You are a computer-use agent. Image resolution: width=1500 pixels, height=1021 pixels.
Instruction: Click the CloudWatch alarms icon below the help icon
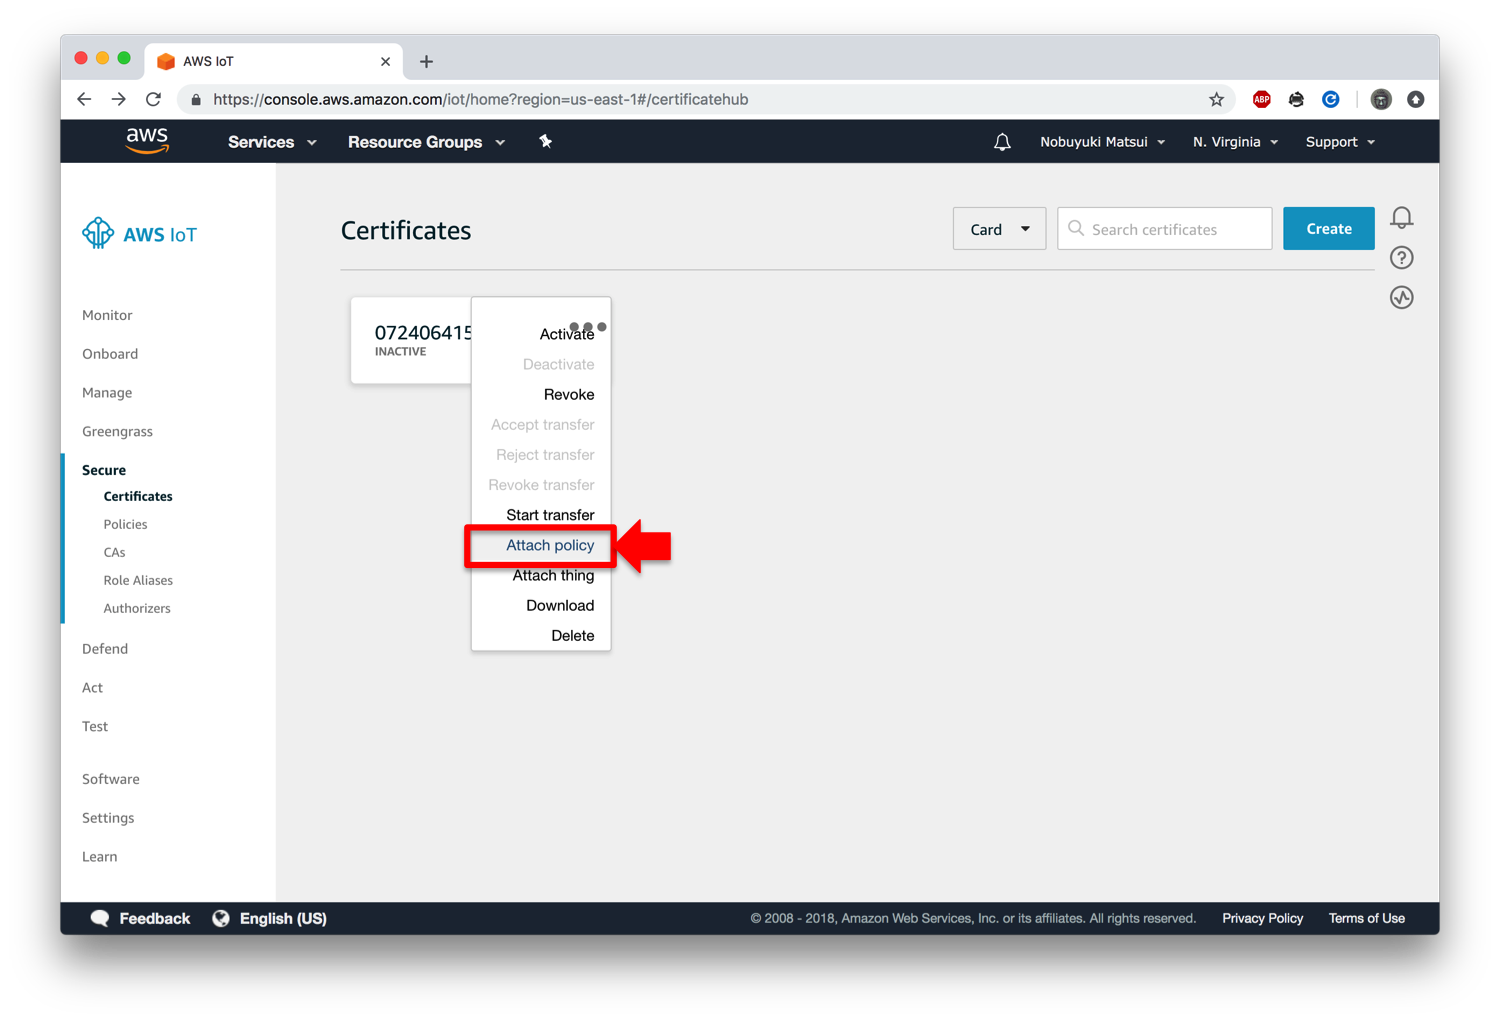tap(1401, 297)
